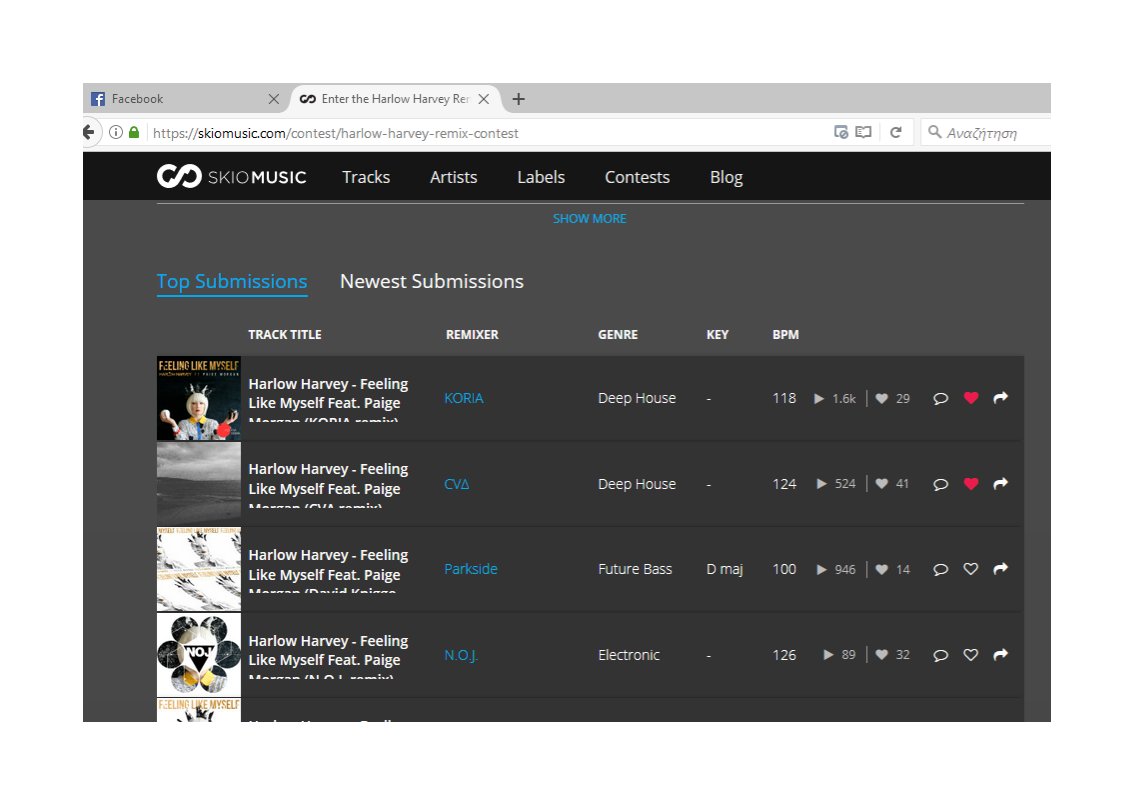Open reader view book icon
The height and width of the screenshot is (793, 1122).
[864, 132]
